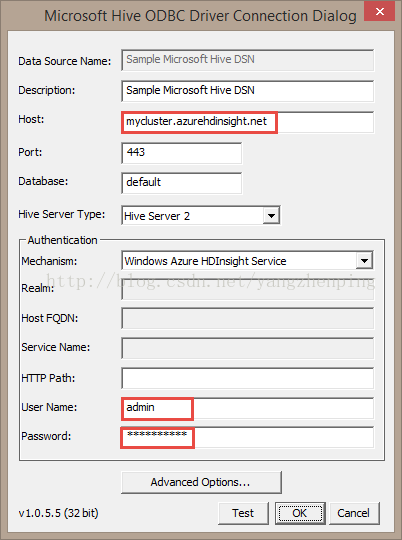402x540 pixels.
Task: Click the Host FQDN input field
Action: point(247,319)
